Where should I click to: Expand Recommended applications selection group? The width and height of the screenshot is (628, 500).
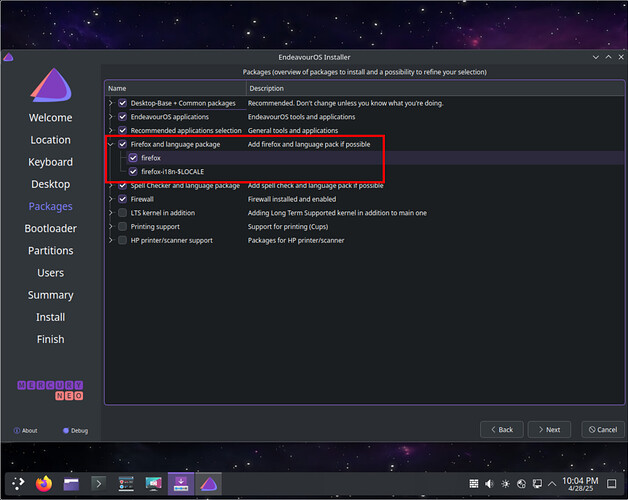pyautogui.click(x=111, y=130)
